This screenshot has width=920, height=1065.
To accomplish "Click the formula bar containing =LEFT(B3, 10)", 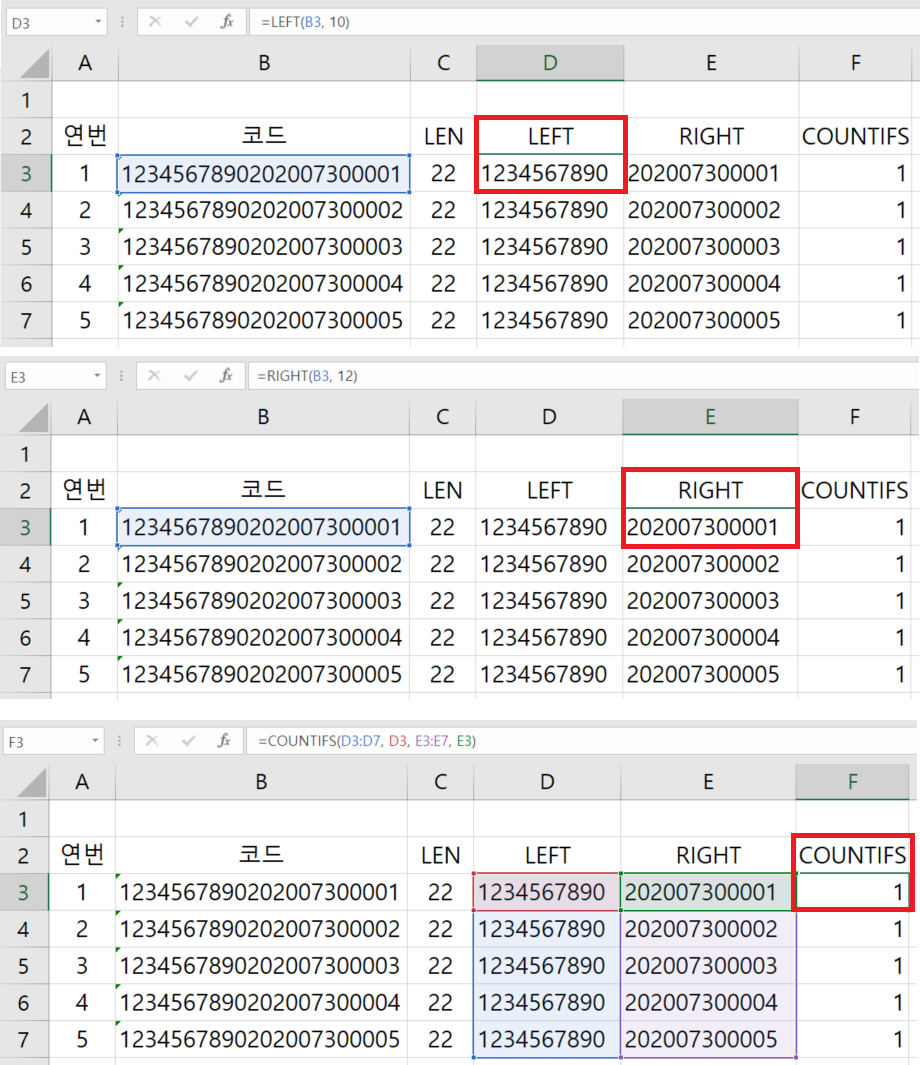I will tap(584, 22).
